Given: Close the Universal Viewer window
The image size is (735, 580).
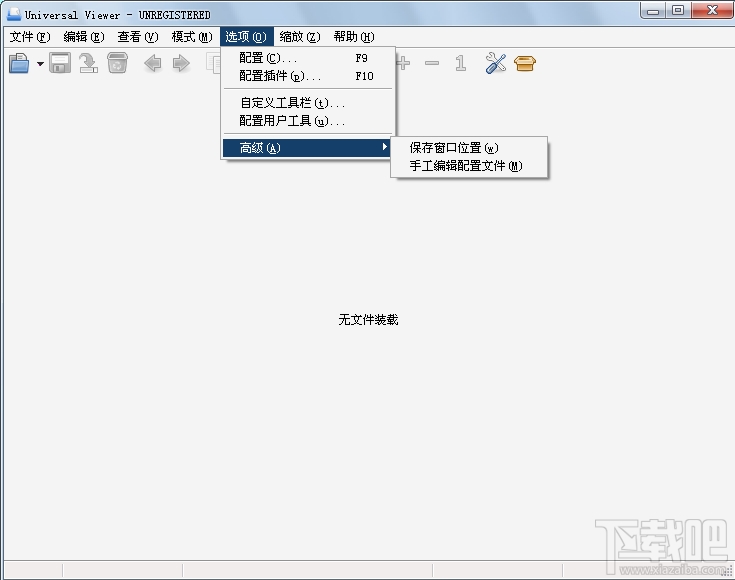Looking at the screenshot, I should pyautogui.click(x=712, y=10).
